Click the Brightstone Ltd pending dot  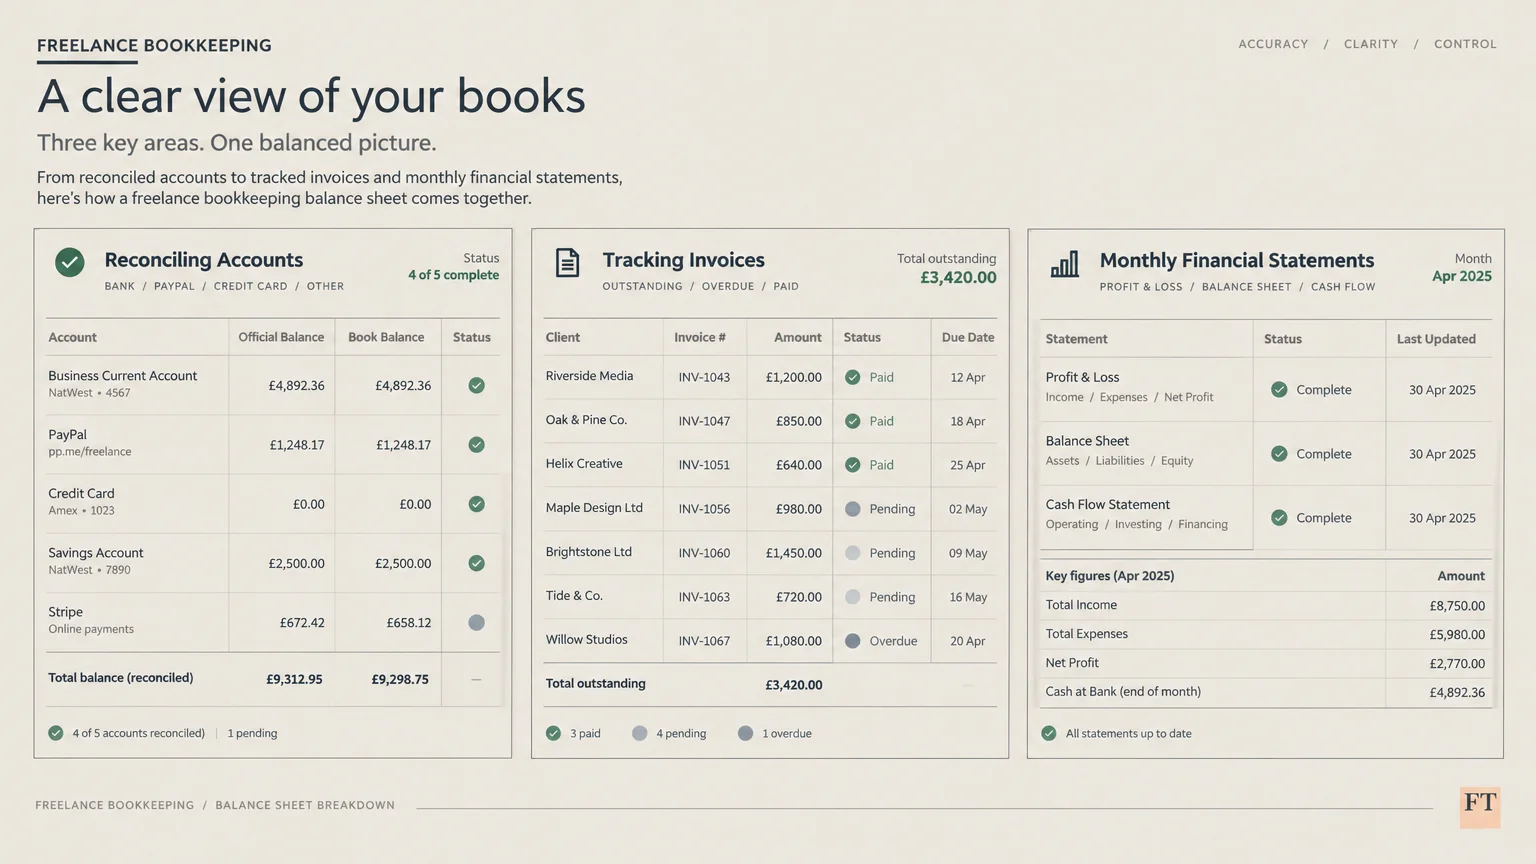pyautogui.click(x=853, y=553)
